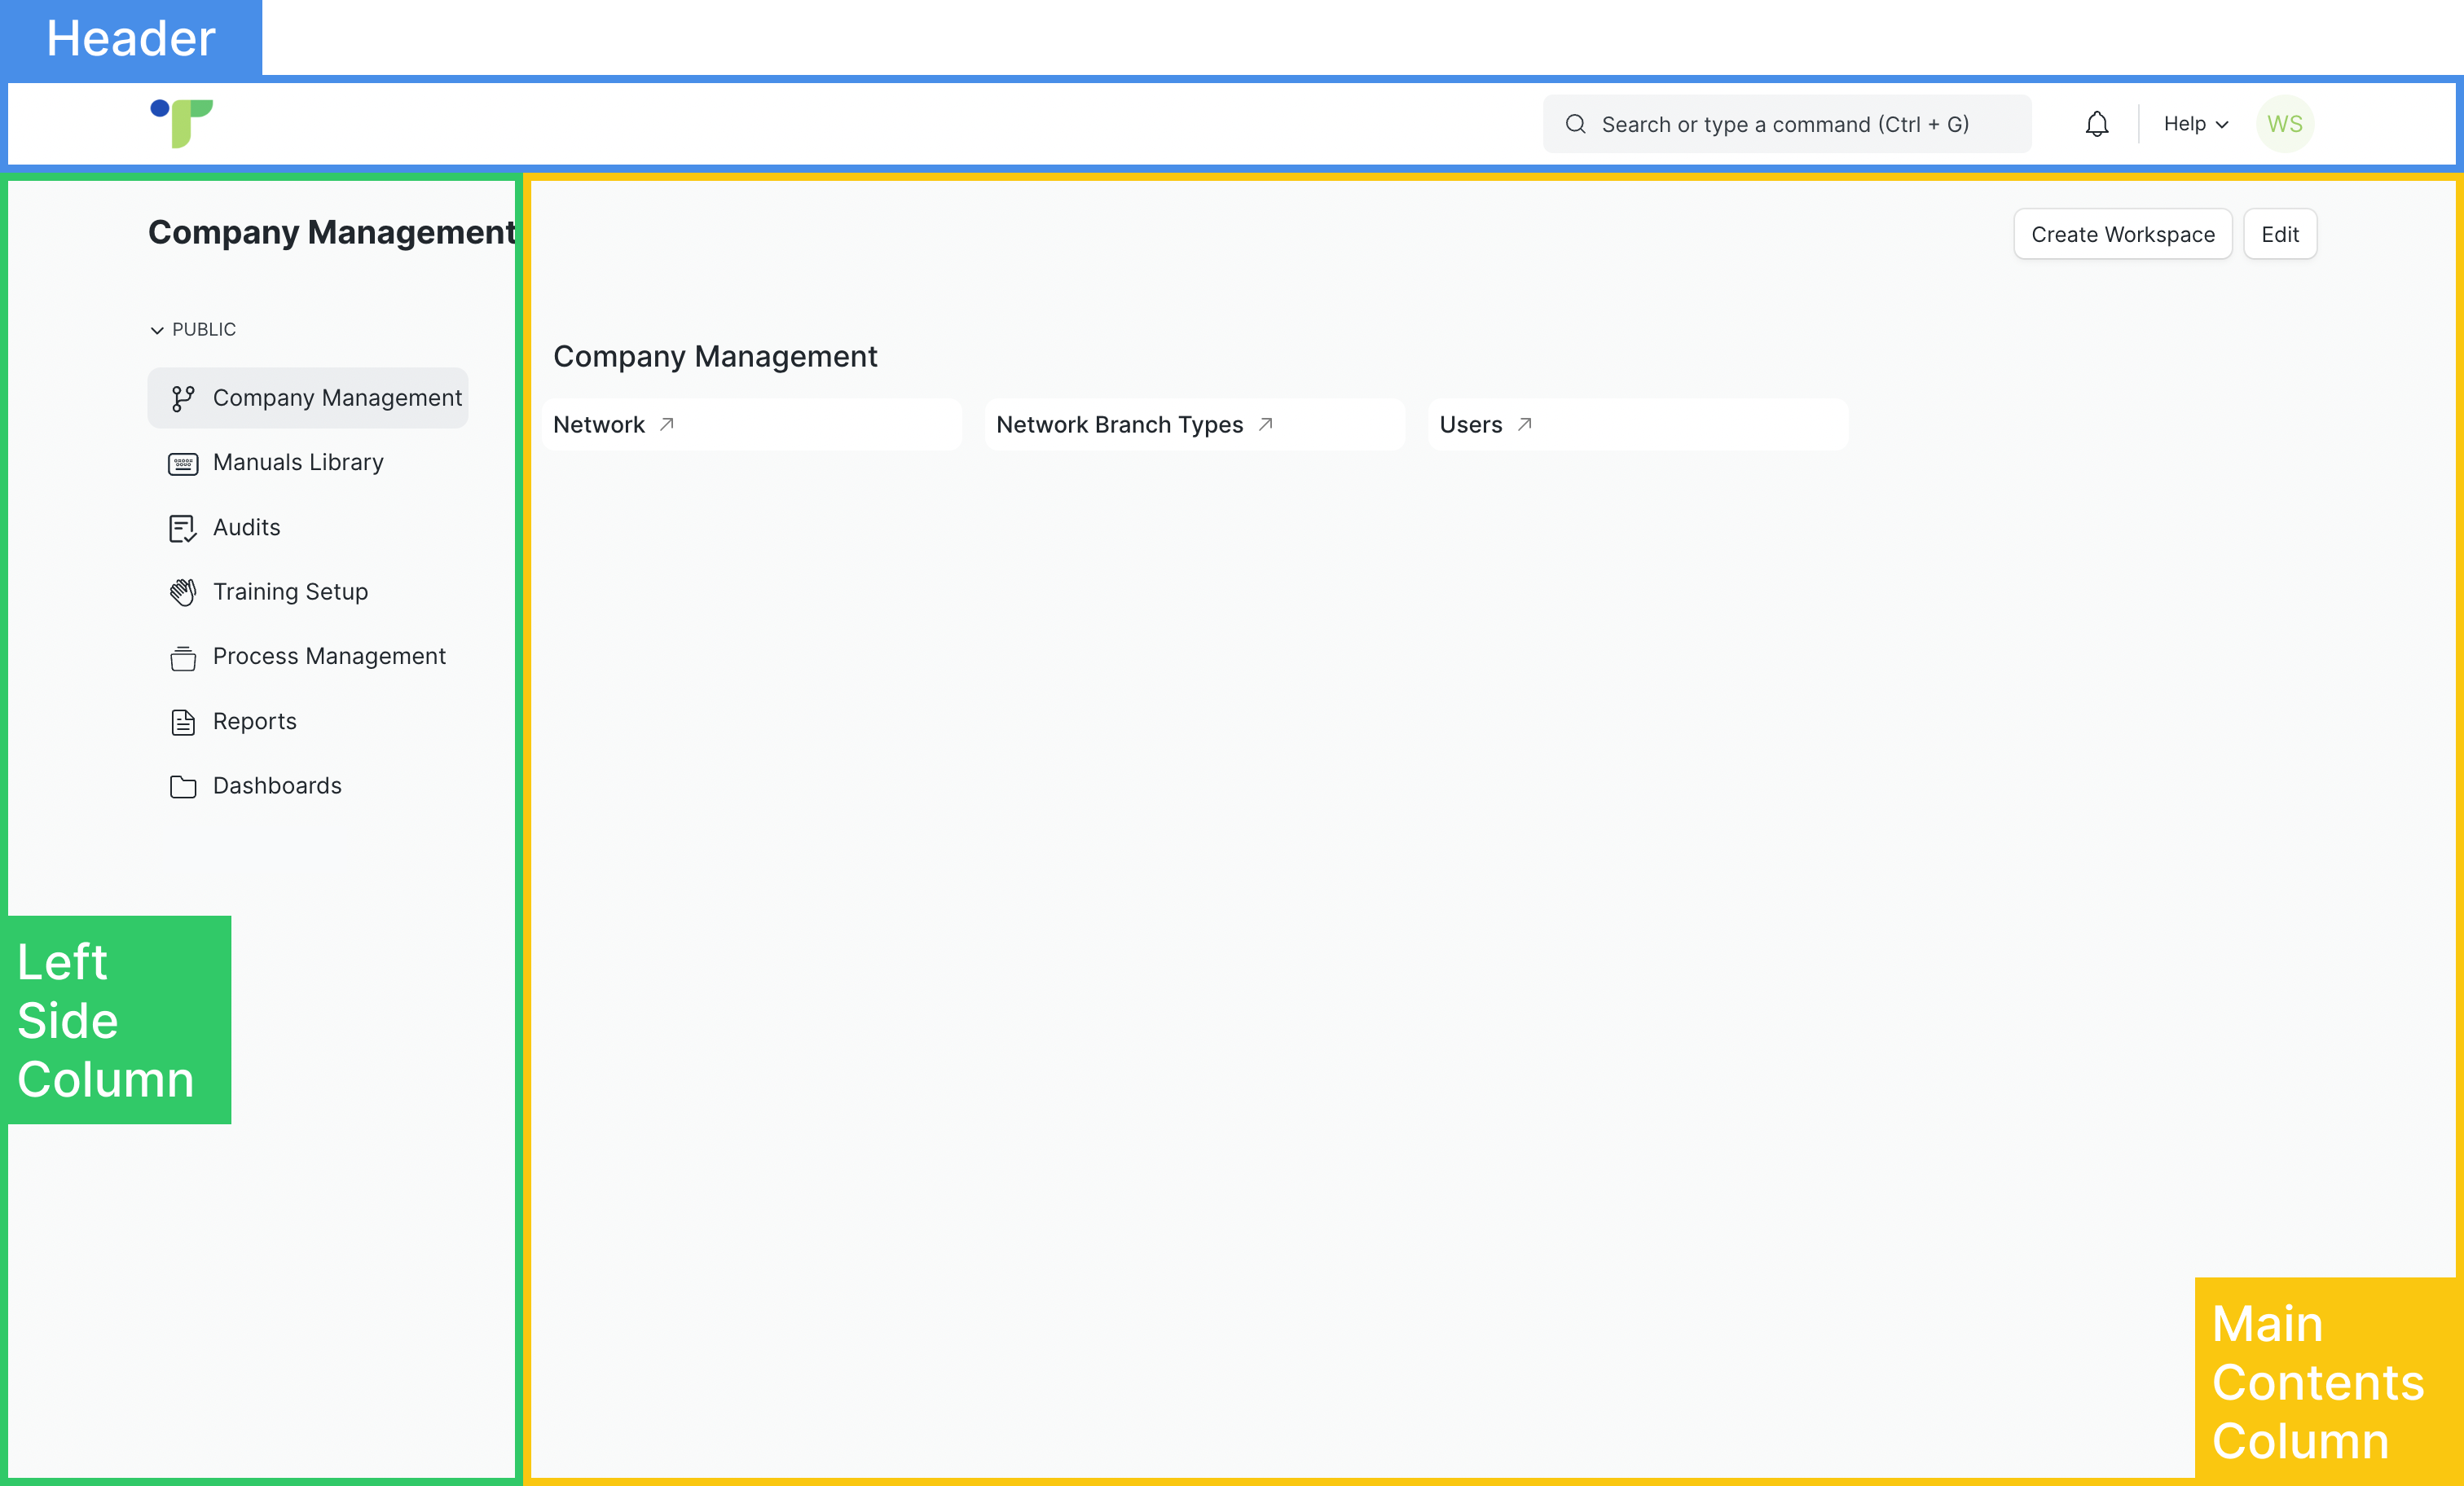The height and width of the screenshot is (1486, 2464).
Task: Open the Help dropdown
Action: [x=2195, y=124]
